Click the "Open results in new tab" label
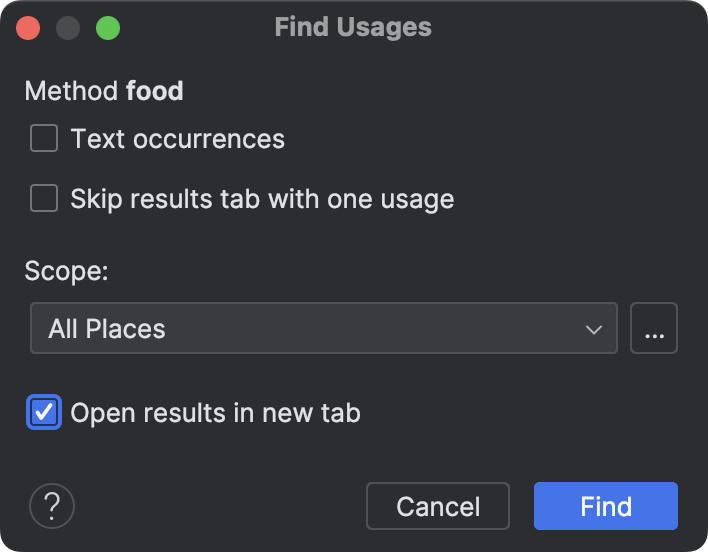This screenshot has width=708, height=552. 215,412
